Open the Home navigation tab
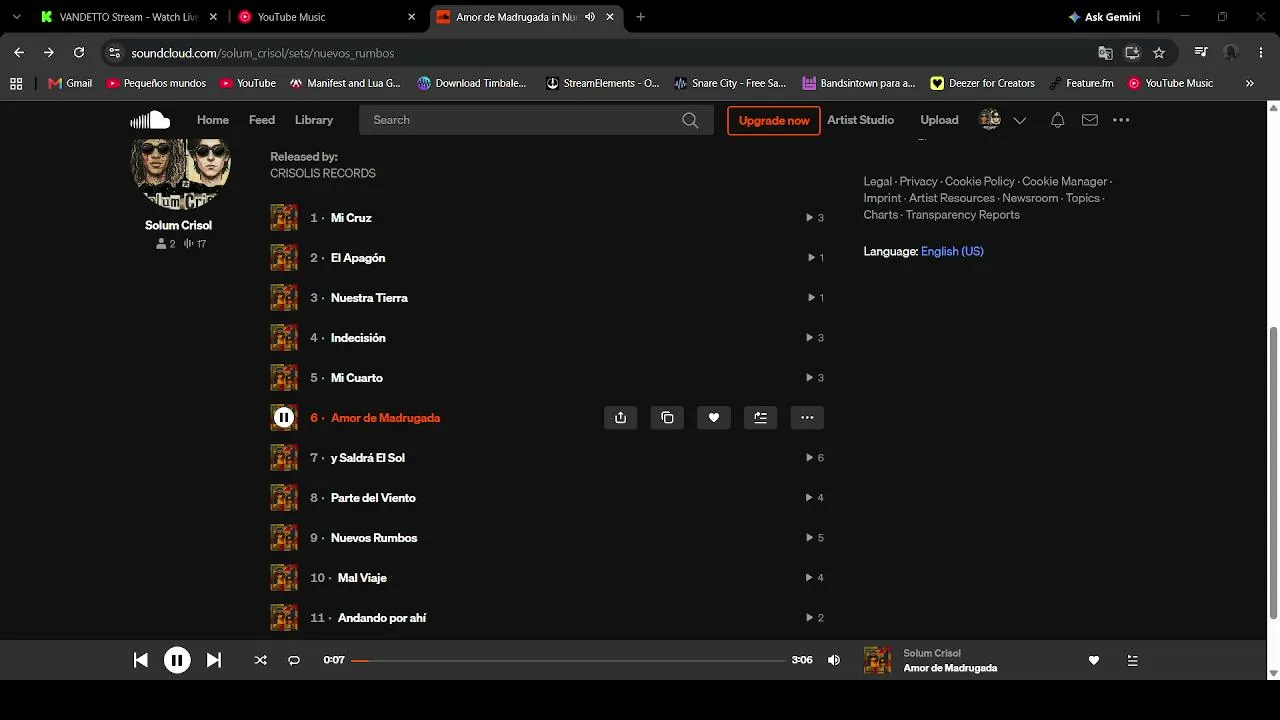 coord(213,120)
